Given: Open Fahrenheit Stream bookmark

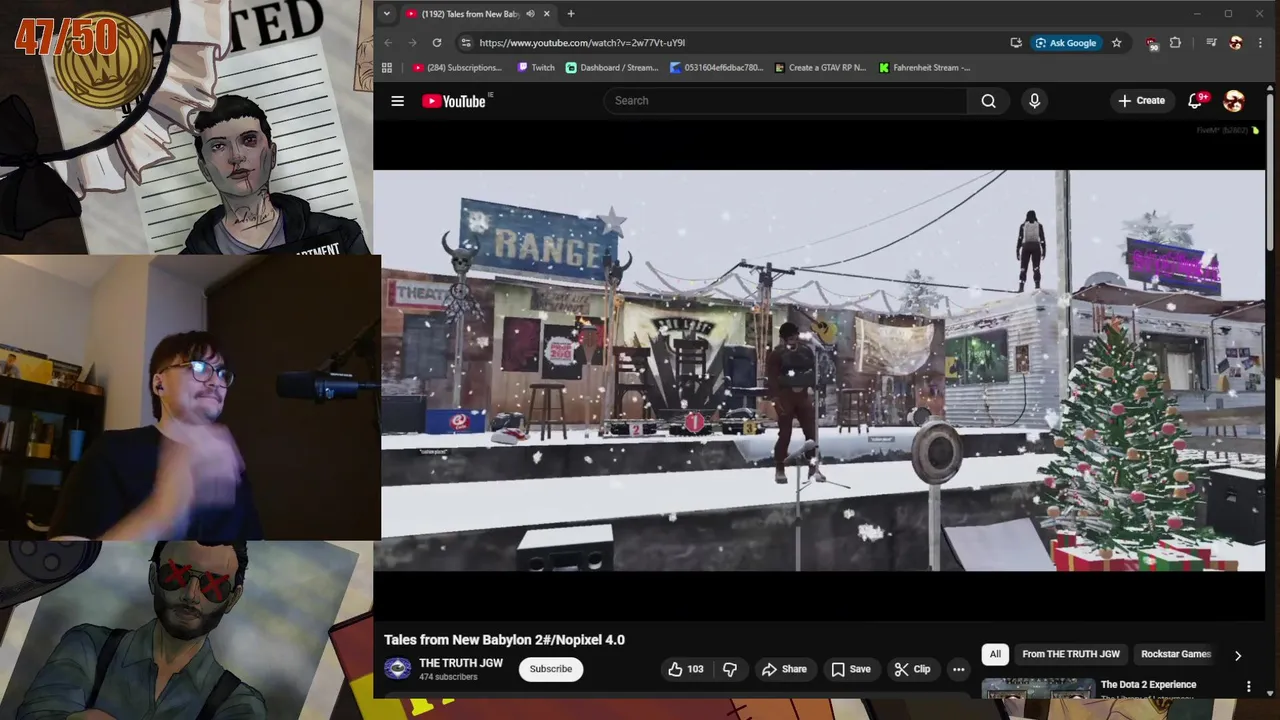Looking at the screenshot, I should tap(925, 68).
